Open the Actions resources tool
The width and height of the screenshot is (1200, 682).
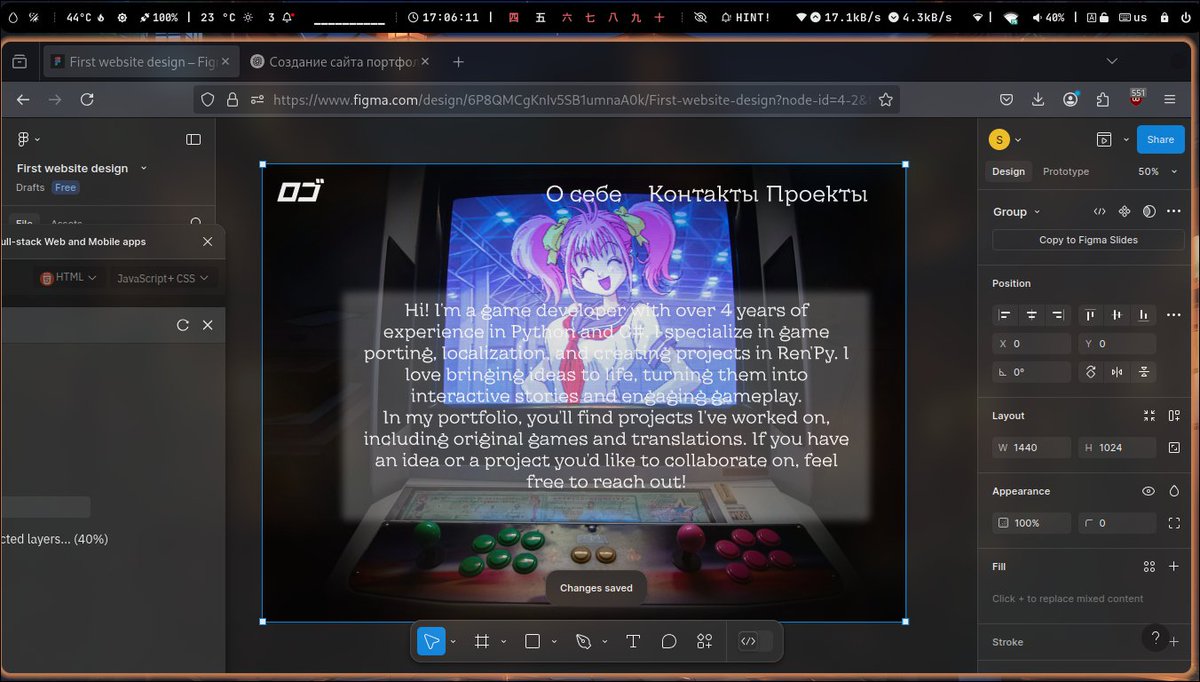[x=705, y=641]
